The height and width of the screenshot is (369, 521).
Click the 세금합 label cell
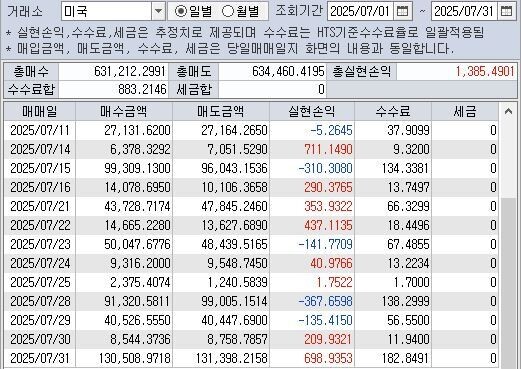(x=194, y=89)
